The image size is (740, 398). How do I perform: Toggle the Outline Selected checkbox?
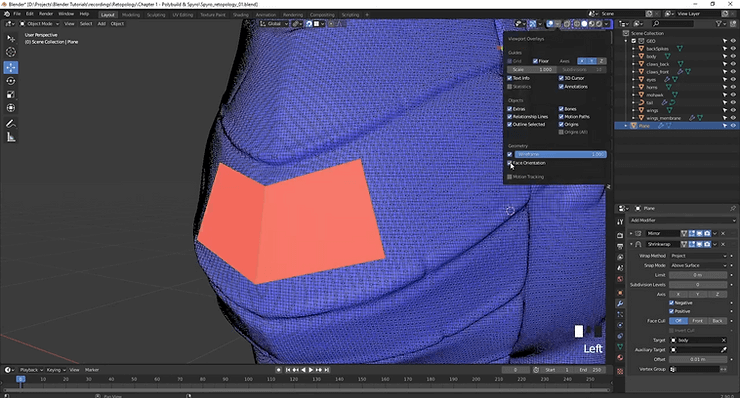(x=510, y=125)
